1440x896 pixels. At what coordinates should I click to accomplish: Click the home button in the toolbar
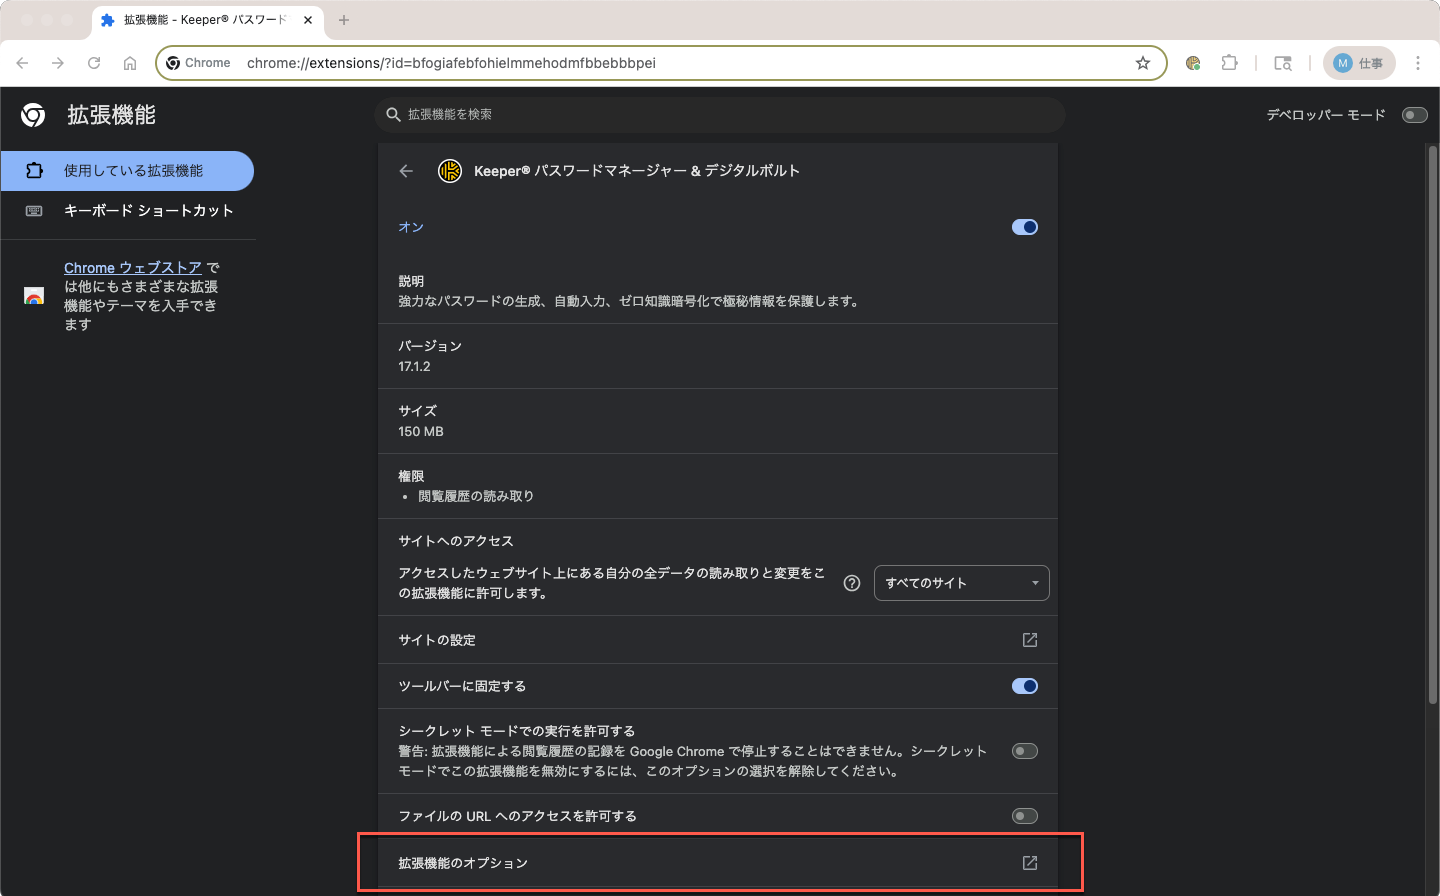coord(130,63)
